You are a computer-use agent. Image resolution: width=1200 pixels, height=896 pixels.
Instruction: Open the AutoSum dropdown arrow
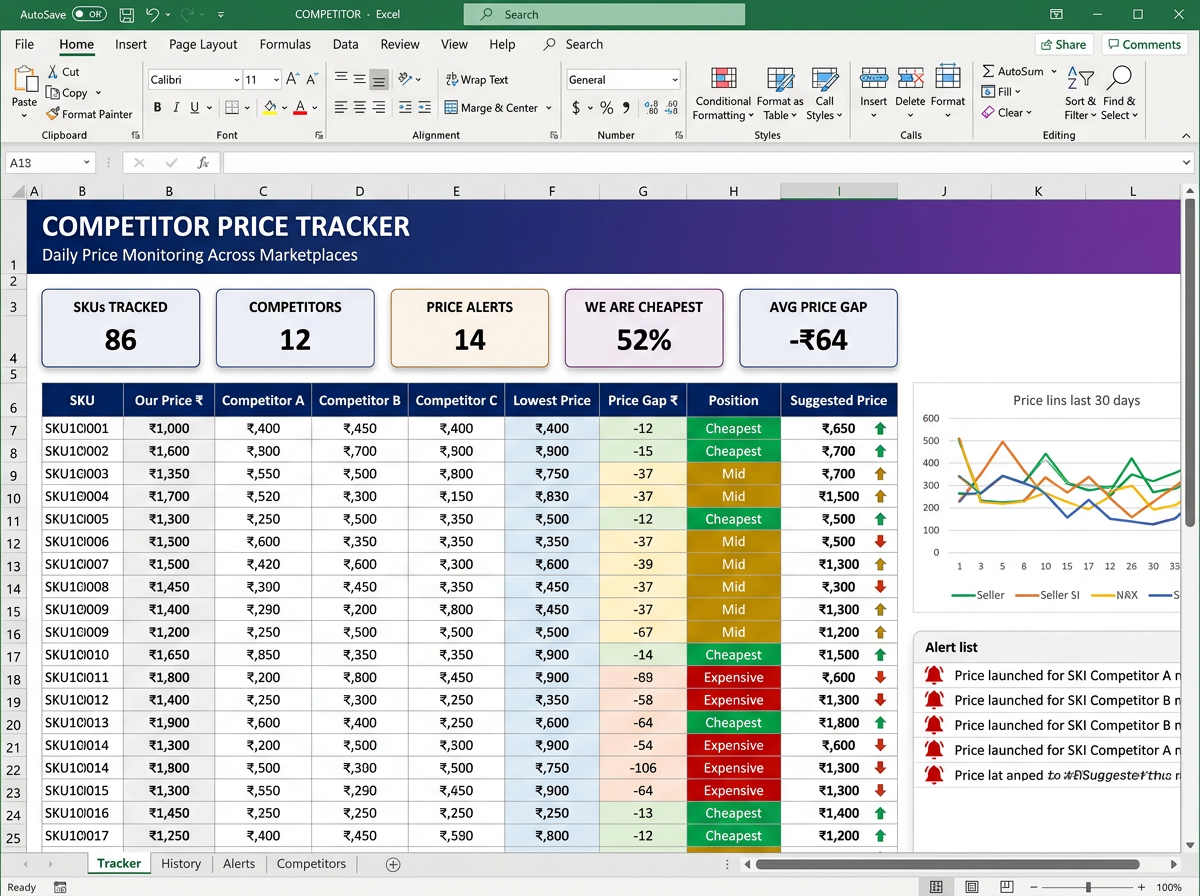(1054, 72)
